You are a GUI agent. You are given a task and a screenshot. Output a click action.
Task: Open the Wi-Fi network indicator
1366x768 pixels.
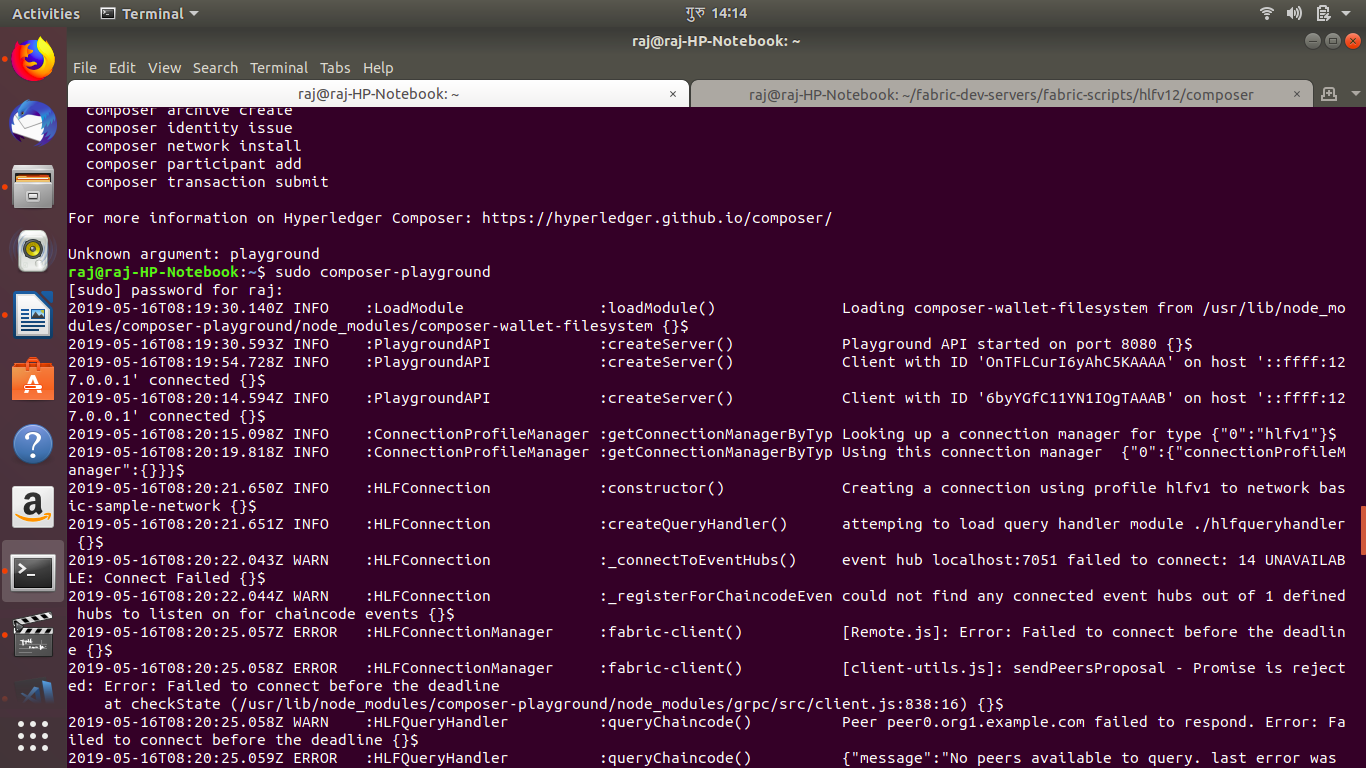[x=1267, y=13]
